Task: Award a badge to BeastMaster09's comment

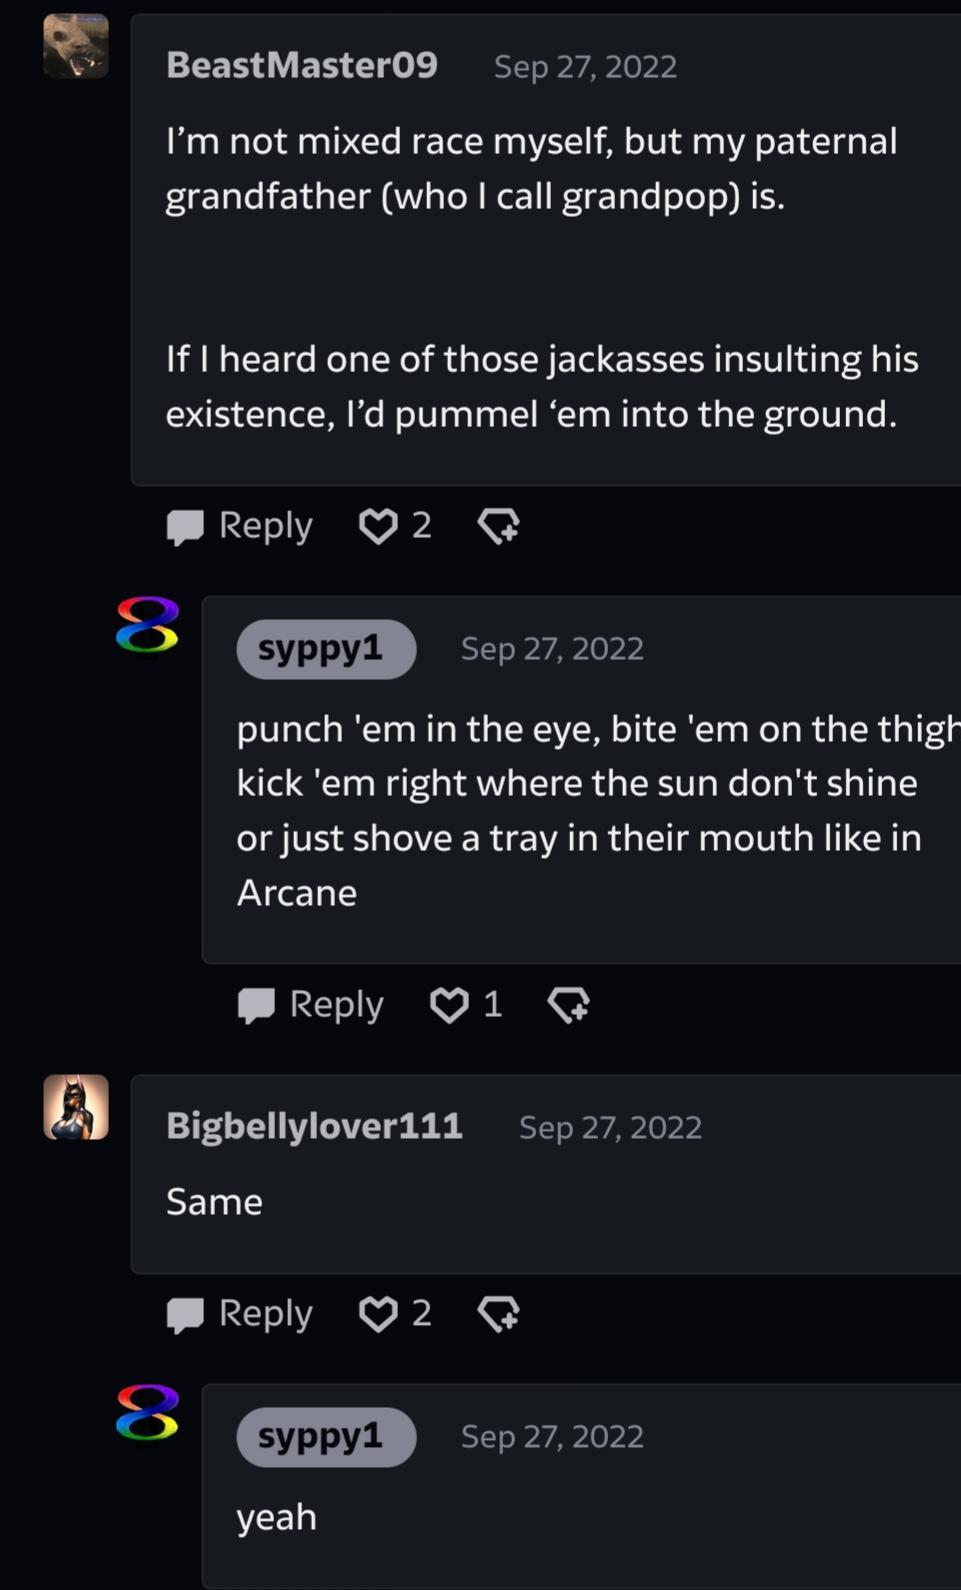Action: click(x=498, y=526)
